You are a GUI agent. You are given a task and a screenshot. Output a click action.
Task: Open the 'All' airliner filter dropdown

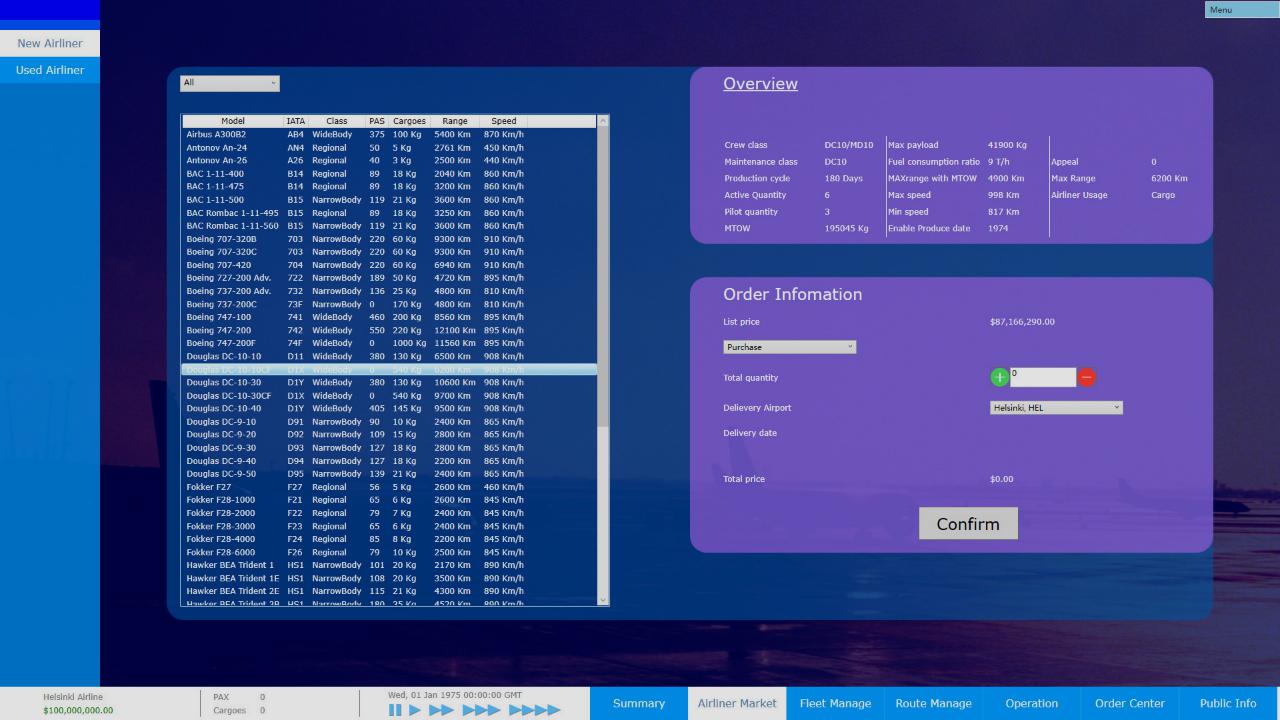pos(230,83)
